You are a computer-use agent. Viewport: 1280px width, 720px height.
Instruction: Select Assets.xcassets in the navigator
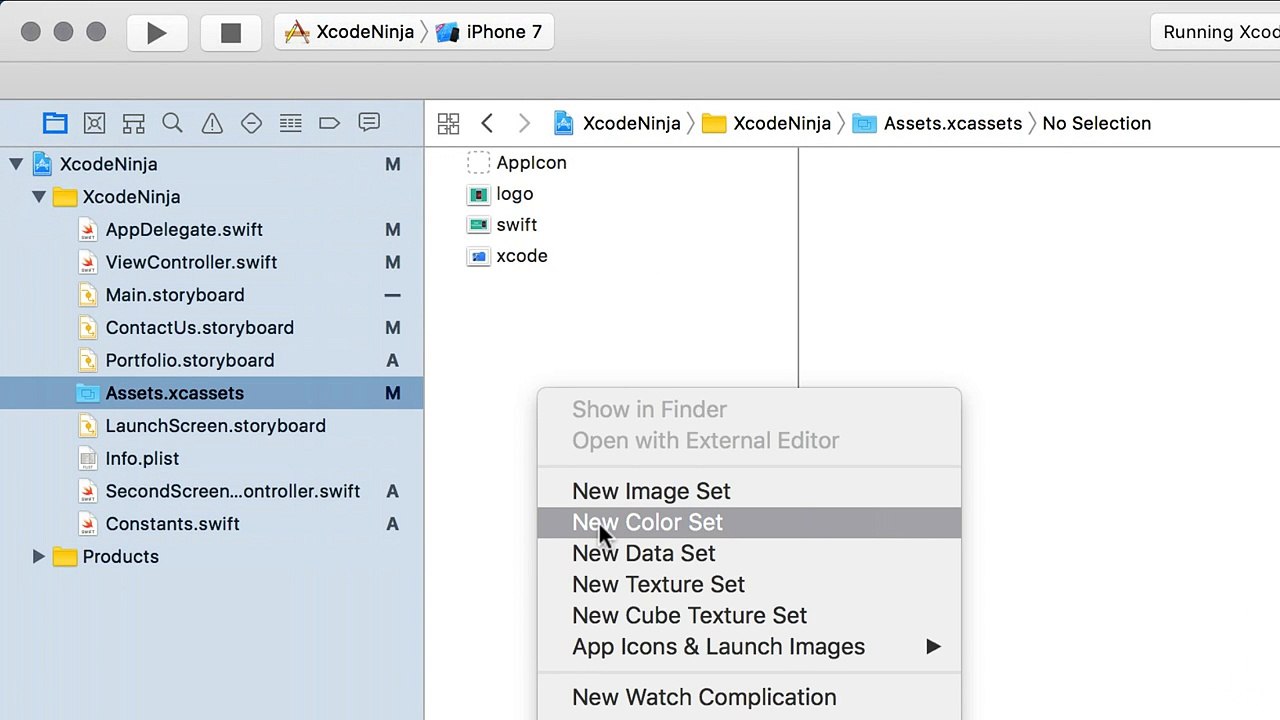tap(212, 393)
